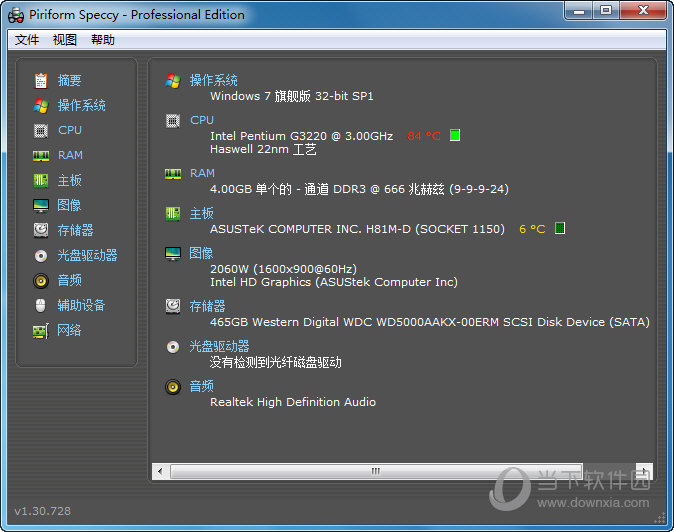
Task: Open the 文件 menu
Action: [27, 40]
